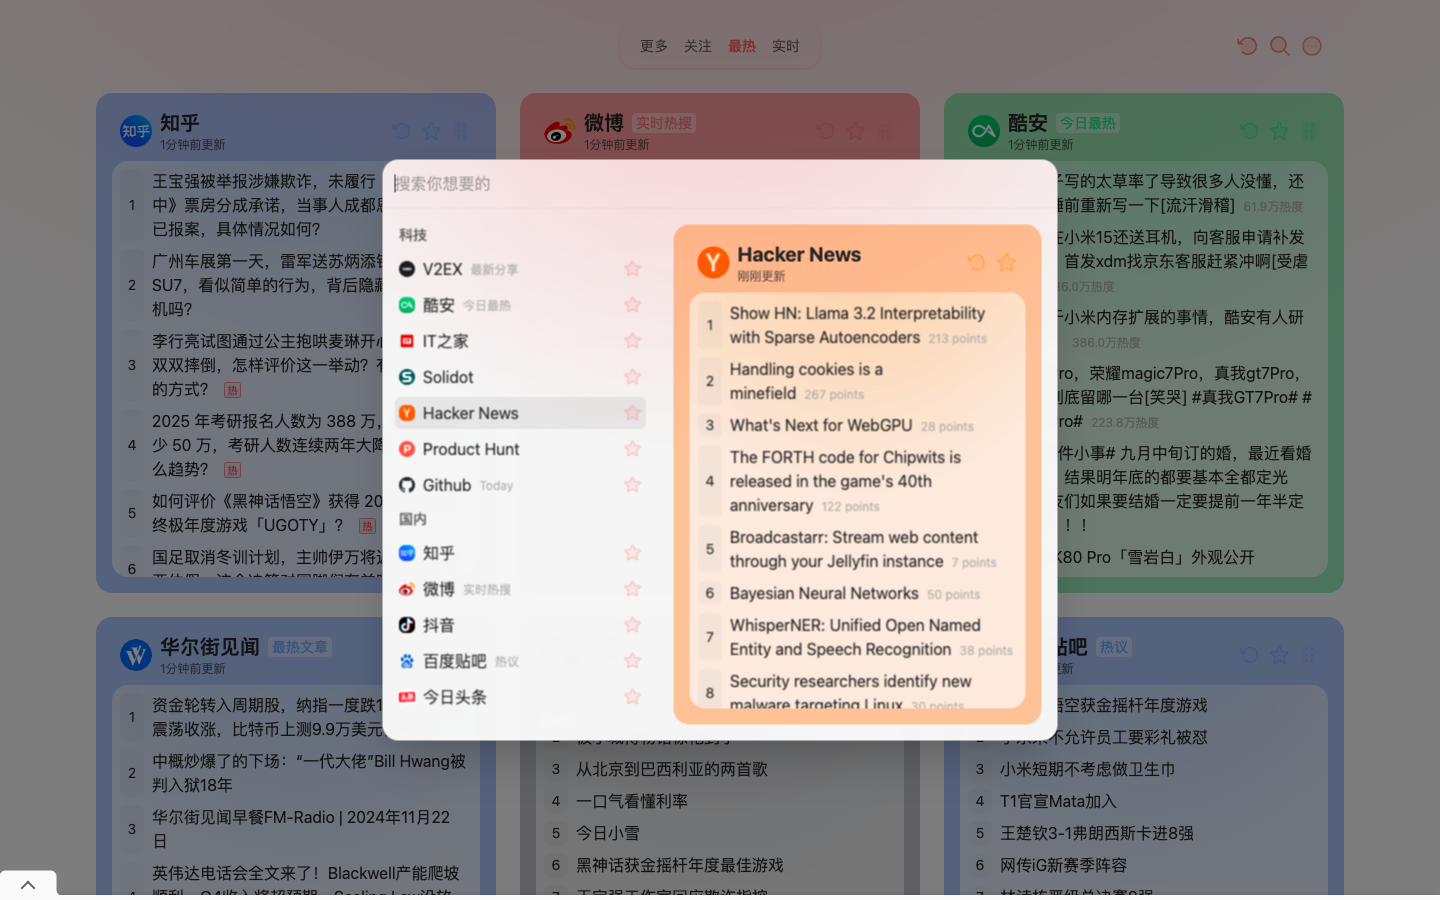Open 'Show HN: Llama 3.2 Interpretability' story
1440x900 pixels.
pos(857,325)
